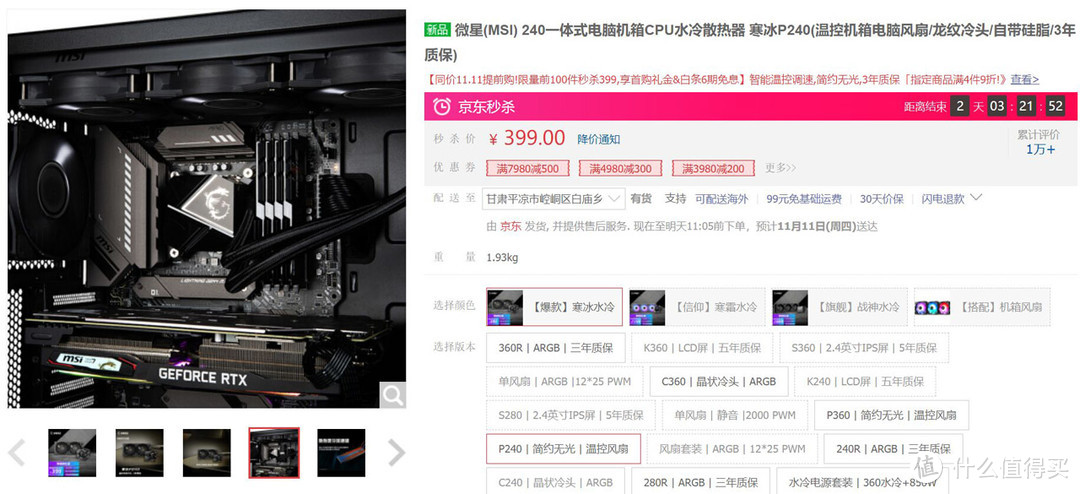Select version 280R | ARGB | 三年质保
The height and width of the screenshot is (494, 1080).
(x=700, y=482)
